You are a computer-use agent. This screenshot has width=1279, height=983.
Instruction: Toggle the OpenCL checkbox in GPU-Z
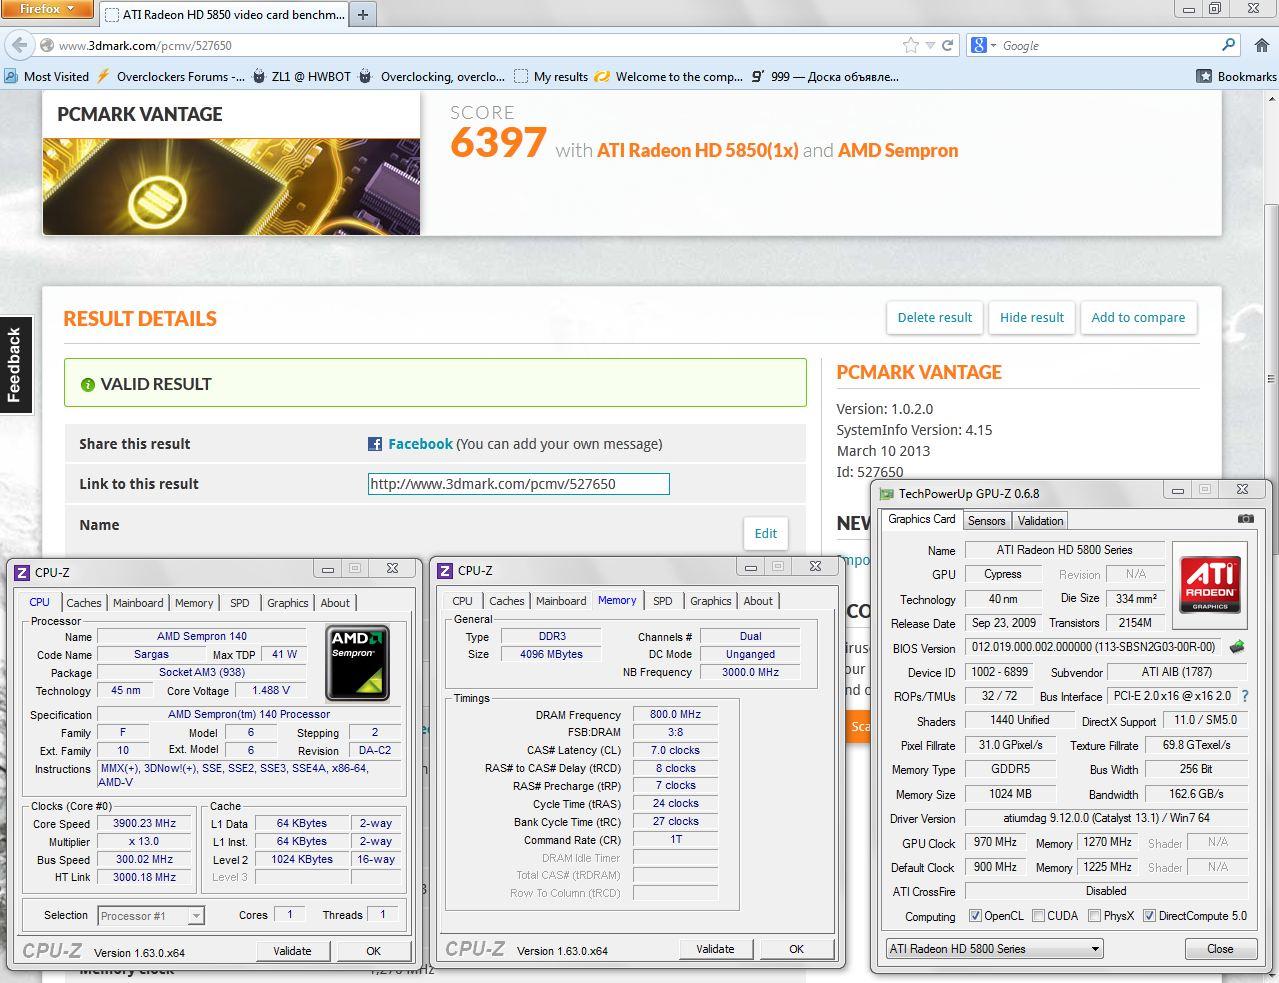975,916
